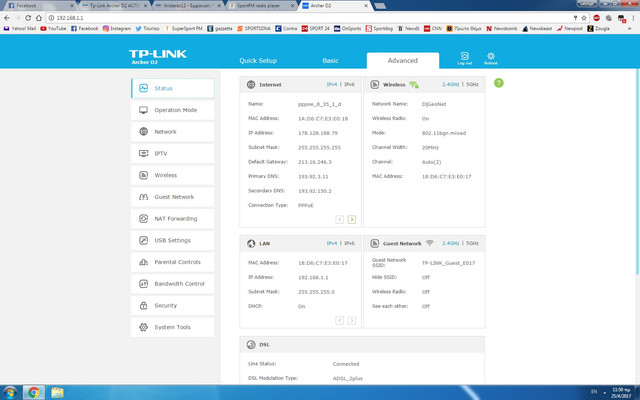This screenshot has width=640, height=400.
Task: Click the Guest Network wifi signal icon
Action: 429,243
